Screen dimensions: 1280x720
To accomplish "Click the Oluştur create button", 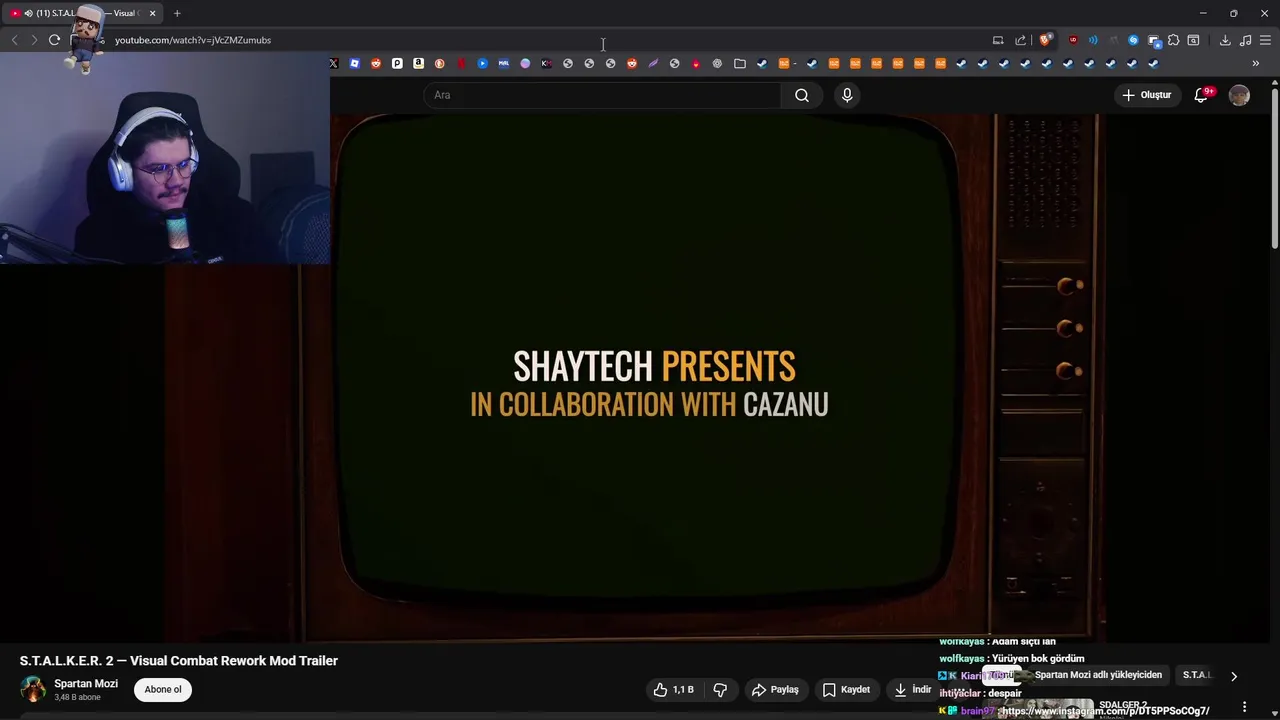I will click(1146, 95).
